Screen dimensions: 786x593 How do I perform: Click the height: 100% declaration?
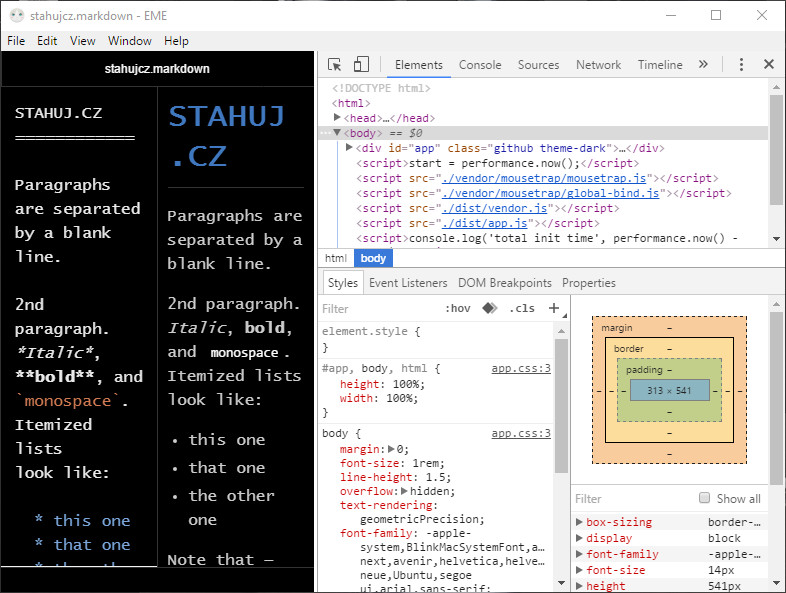click(382, 384)
